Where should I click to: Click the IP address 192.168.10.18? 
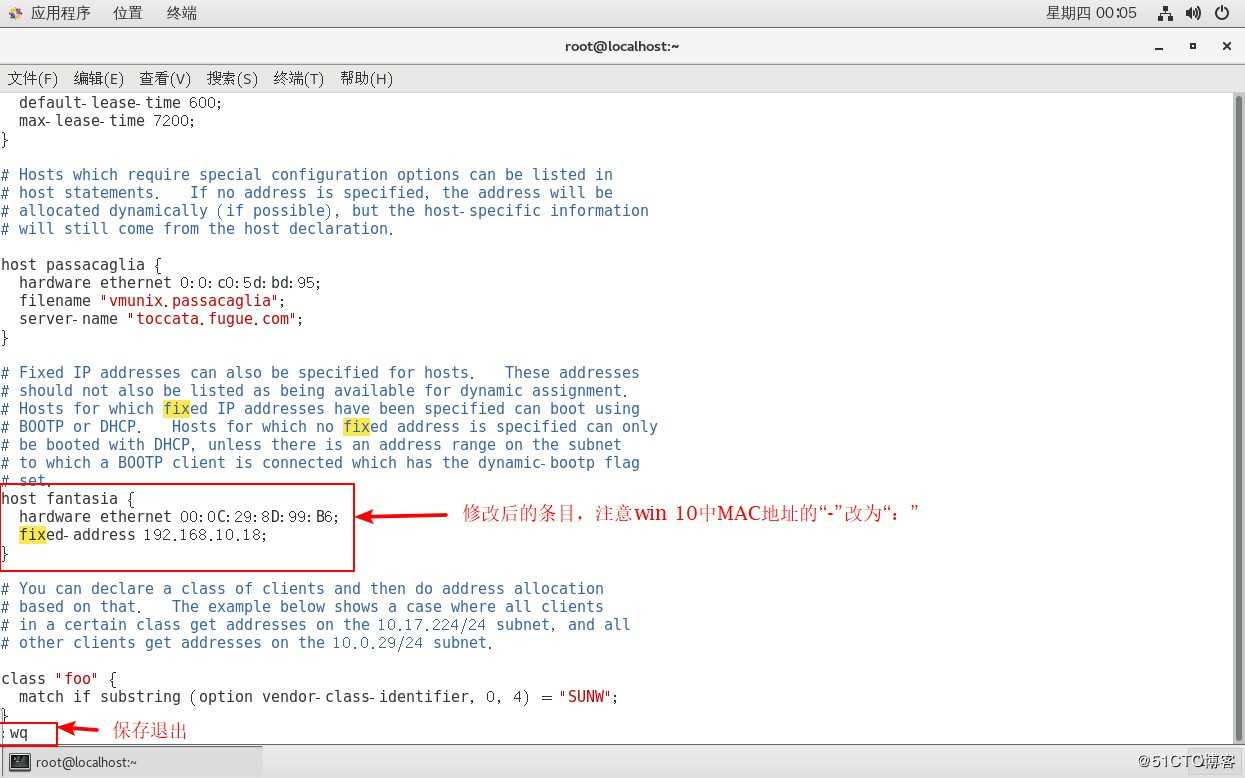pos(201,534)
